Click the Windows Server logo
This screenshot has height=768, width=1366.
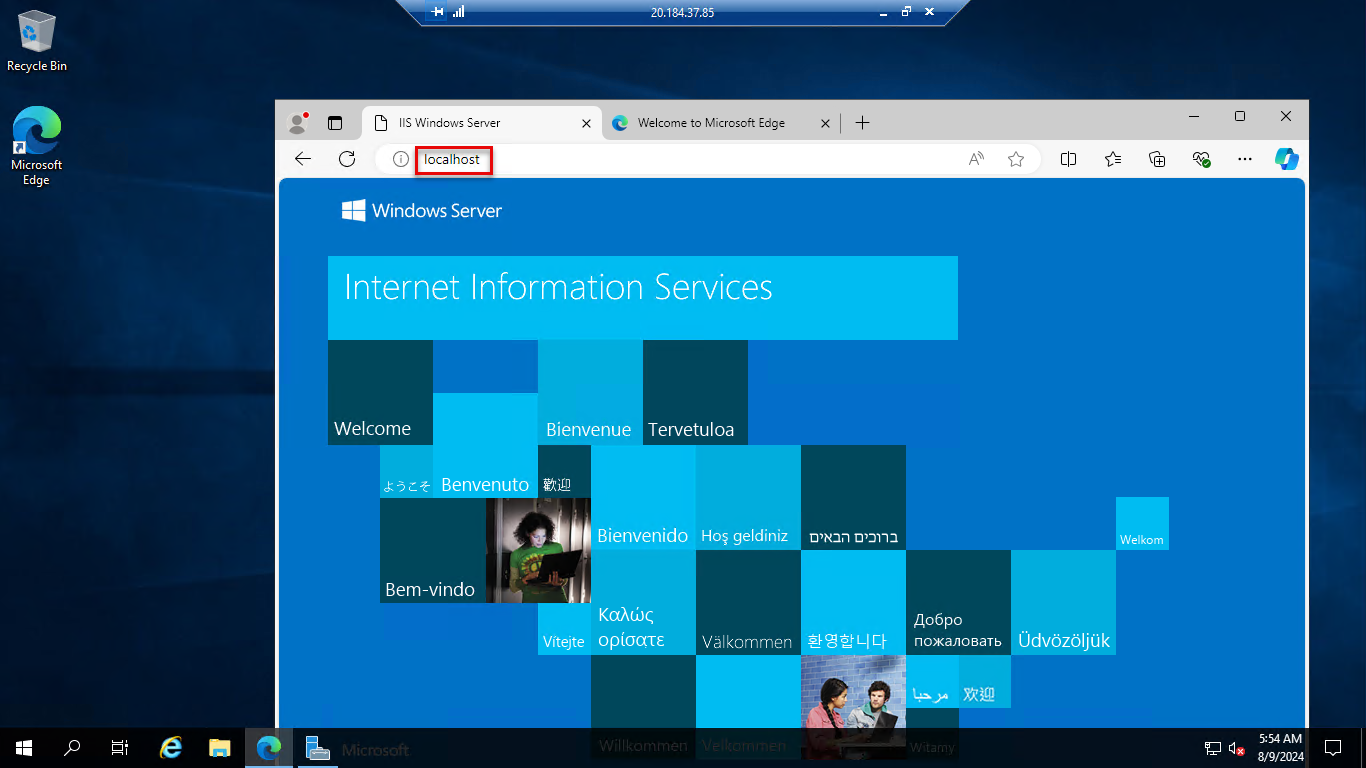[x=422, y=210]
